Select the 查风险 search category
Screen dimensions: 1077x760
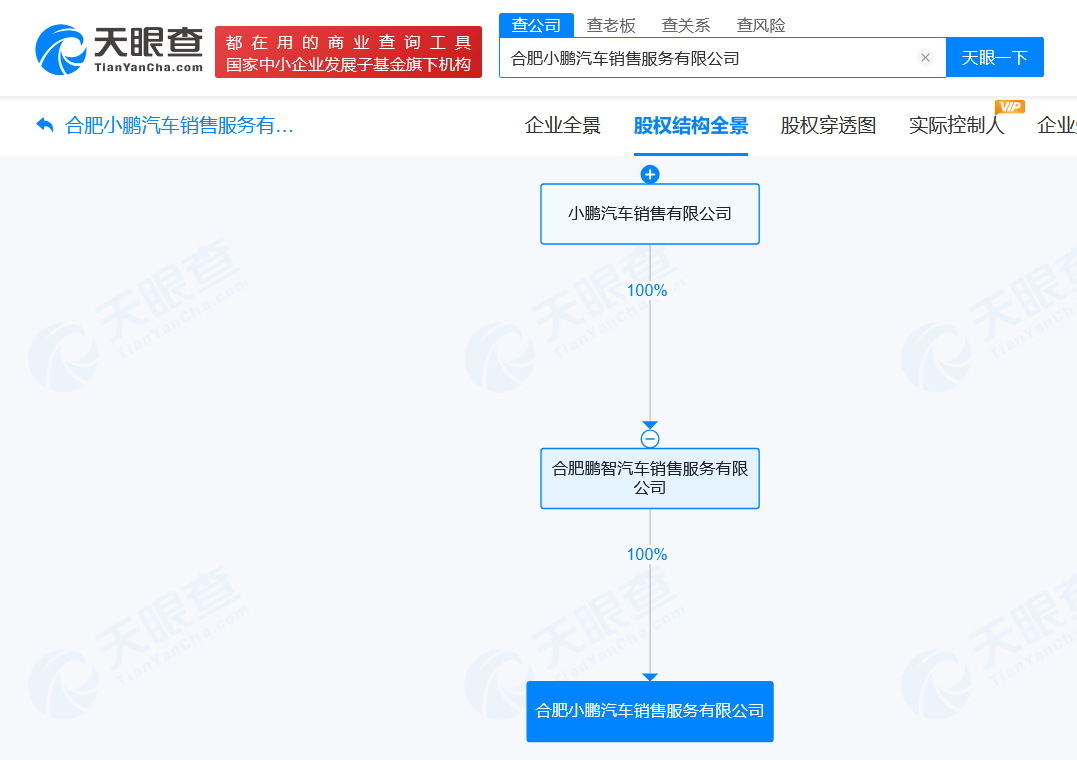761,25
